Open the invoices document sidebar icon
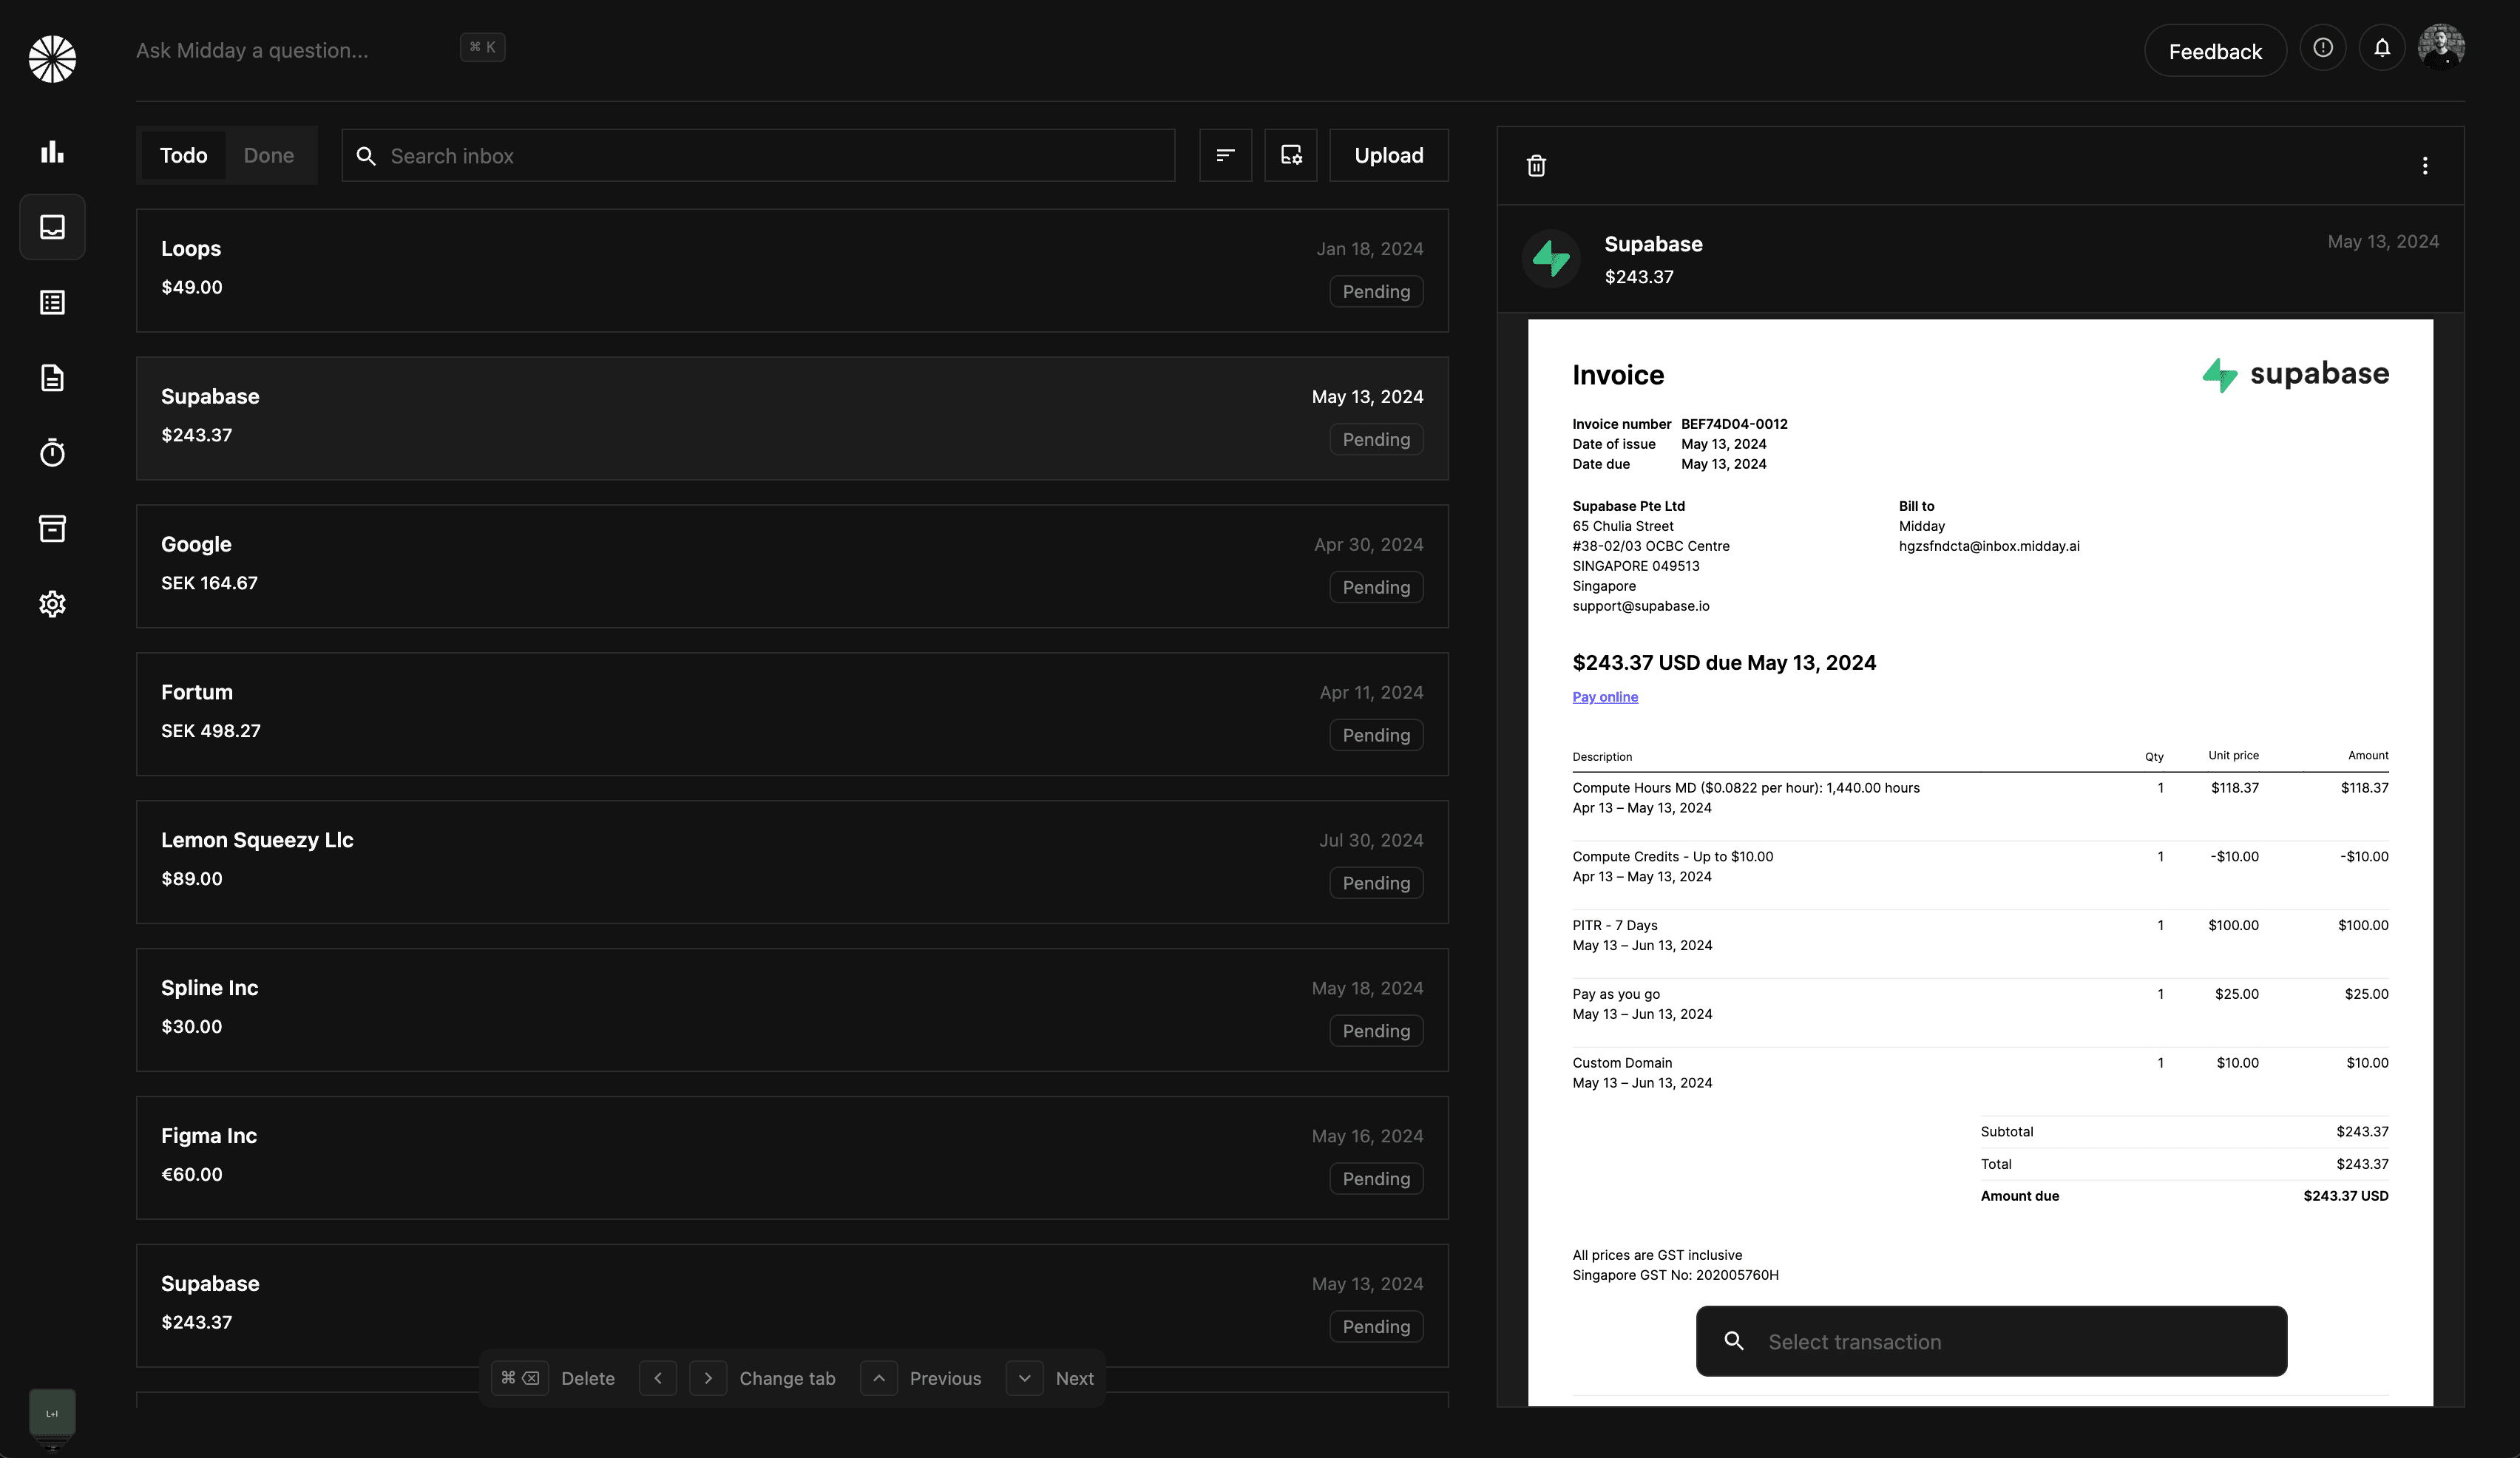Viewport: 2520px width, 1458px height. coord(52,378)
